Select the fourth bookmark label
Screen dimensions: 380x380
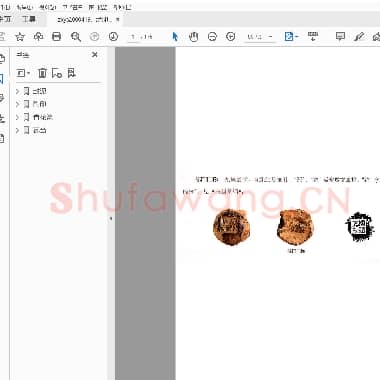click(39, 130)
